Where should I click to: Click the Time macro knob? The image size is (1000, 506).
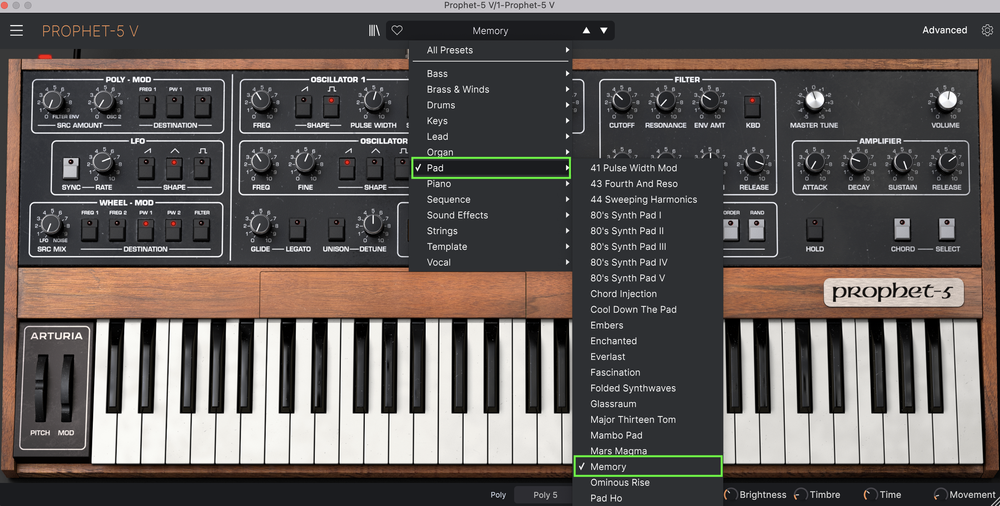point(870,495)
